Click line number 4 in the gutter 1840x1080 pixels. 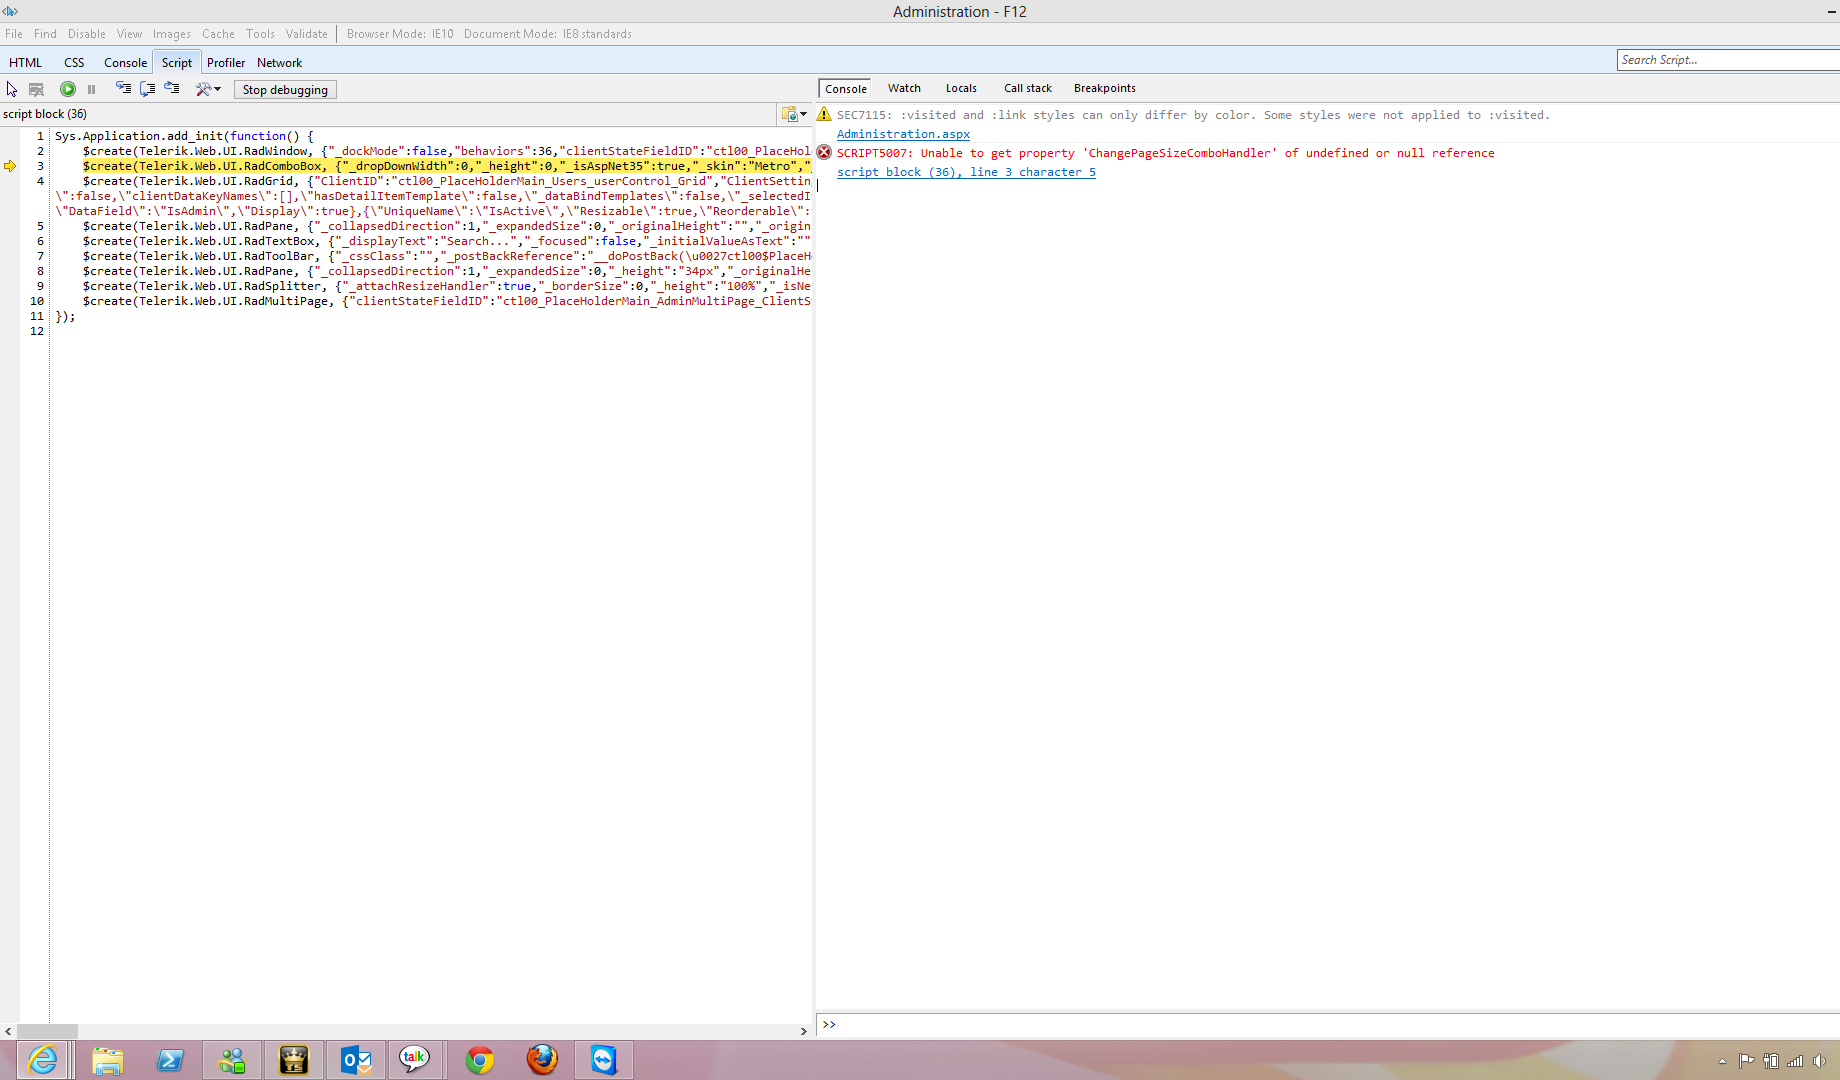coord(40,181)
